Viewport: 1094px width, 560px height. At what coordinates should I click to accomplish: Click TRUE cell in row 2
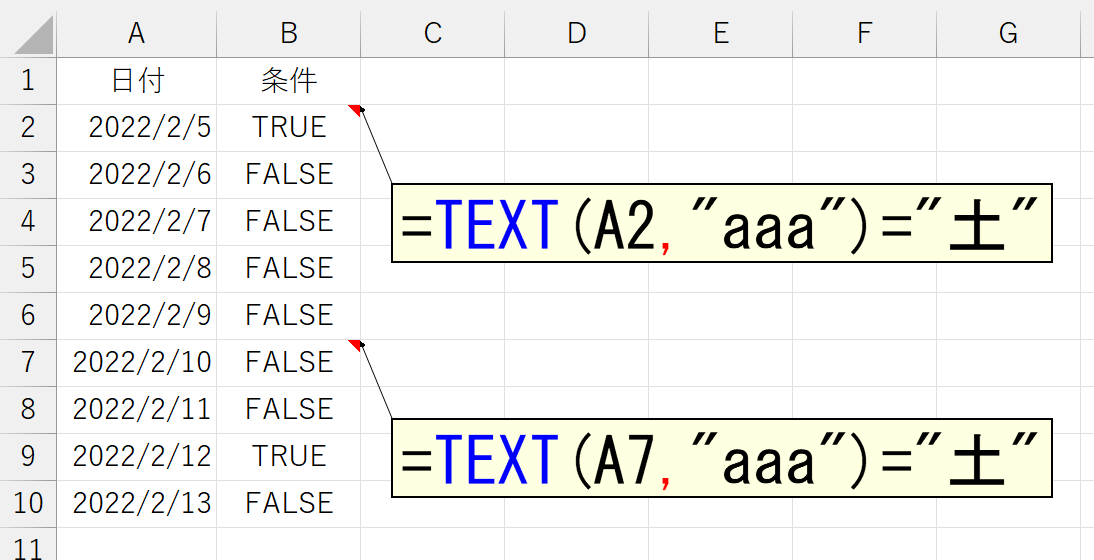click(289, 128)
